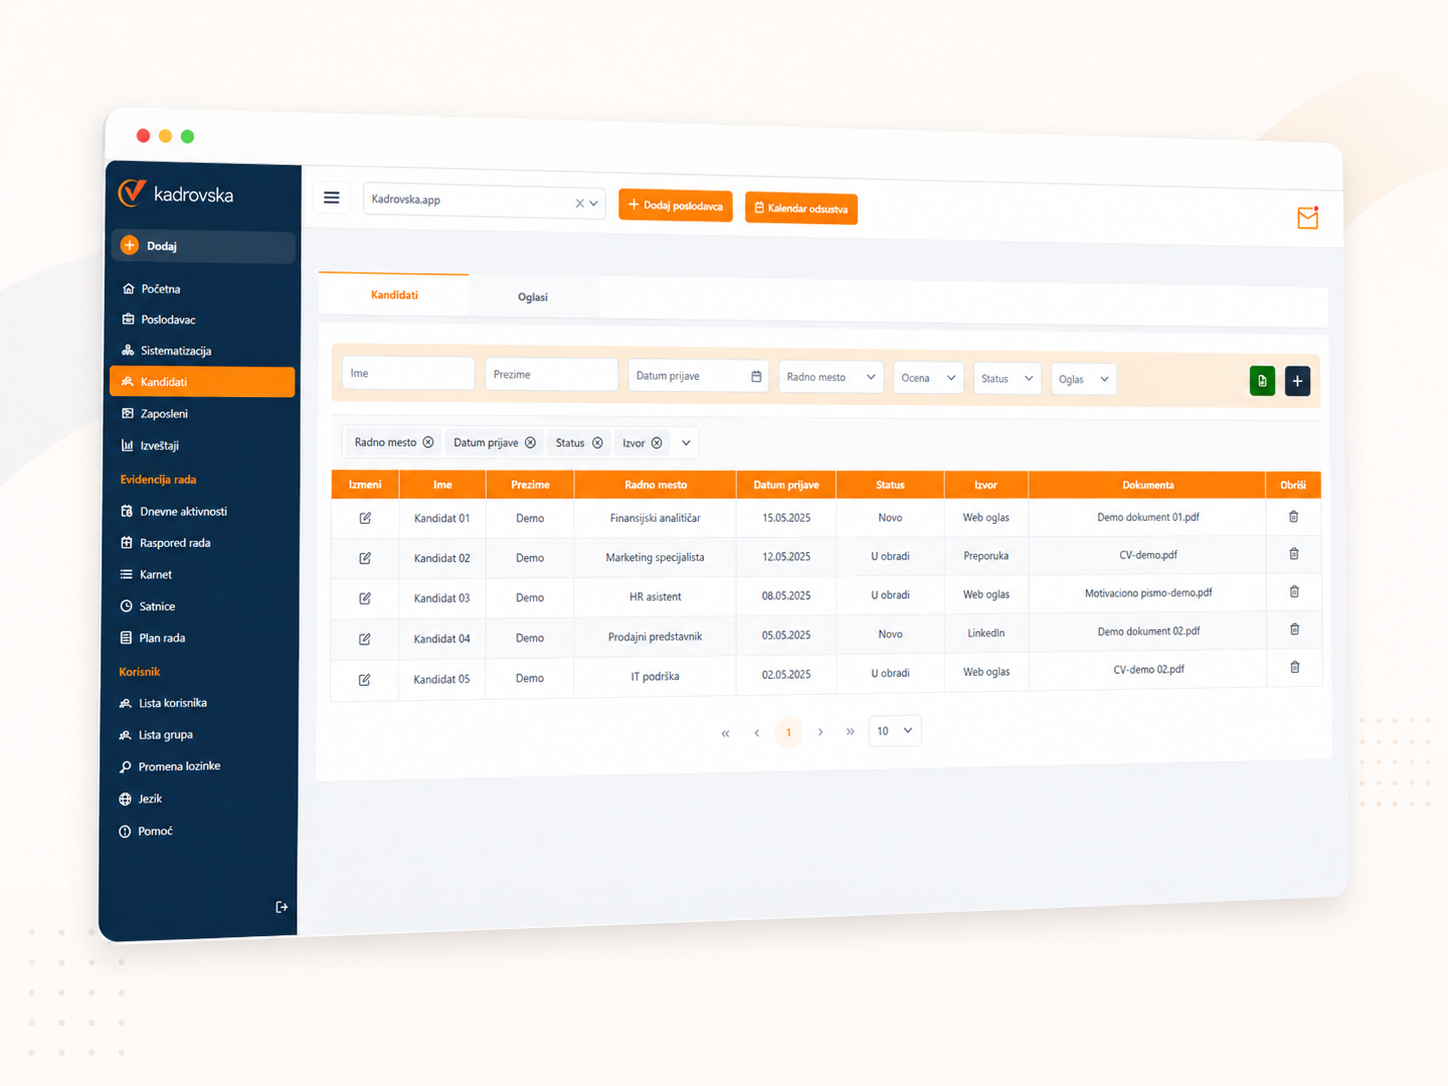The height and width of the screenshot is (1086, 1448).
Task: Delete Kandidat 05 with trash icon
Action: pos(1294,668)
